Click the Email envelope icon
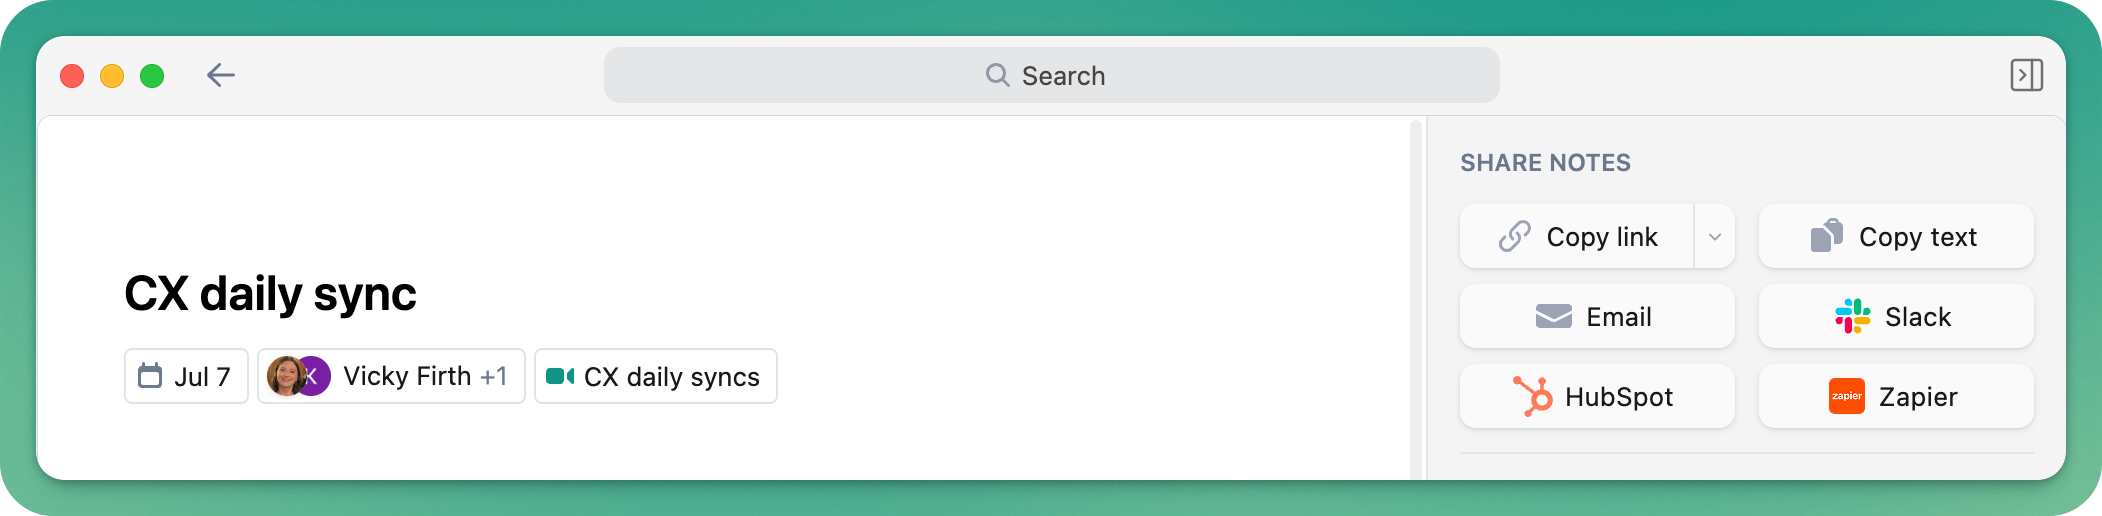This screenshot has width=2102, height=516. coord(1554,316)
